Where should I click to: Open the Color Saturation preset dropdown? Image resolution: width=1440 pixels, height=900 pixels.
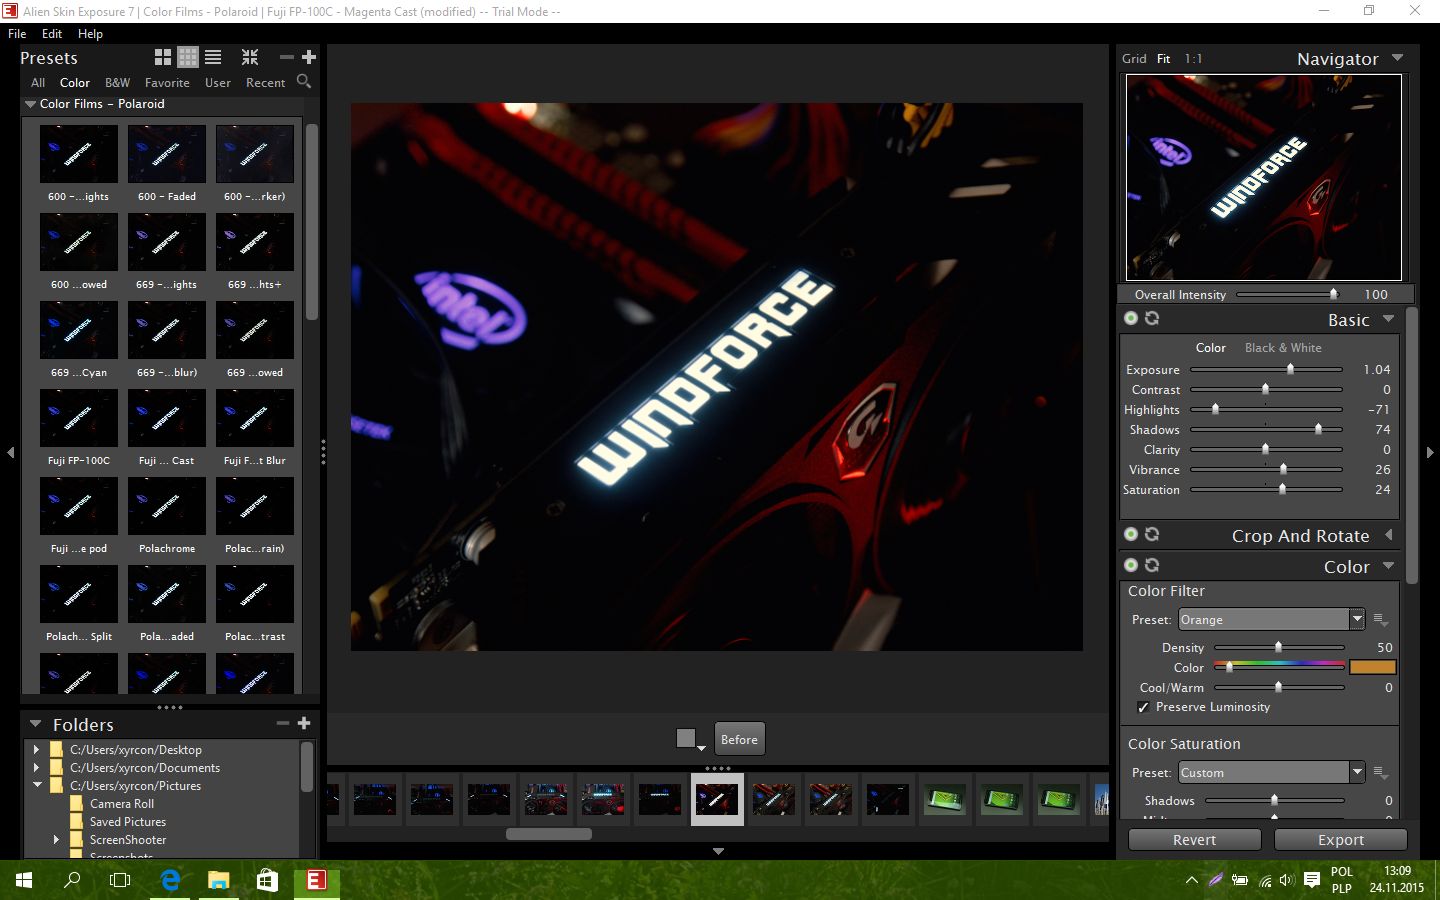(x=1356, y=773)
